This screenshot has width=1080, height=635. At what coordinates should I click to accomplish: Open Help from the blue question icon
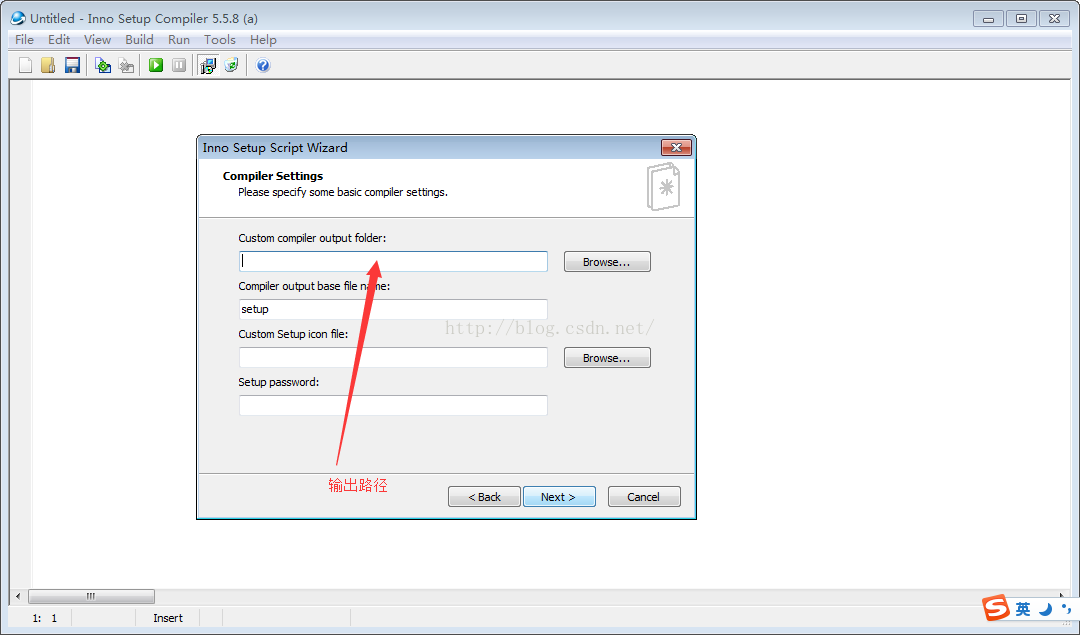click(263, 65)
